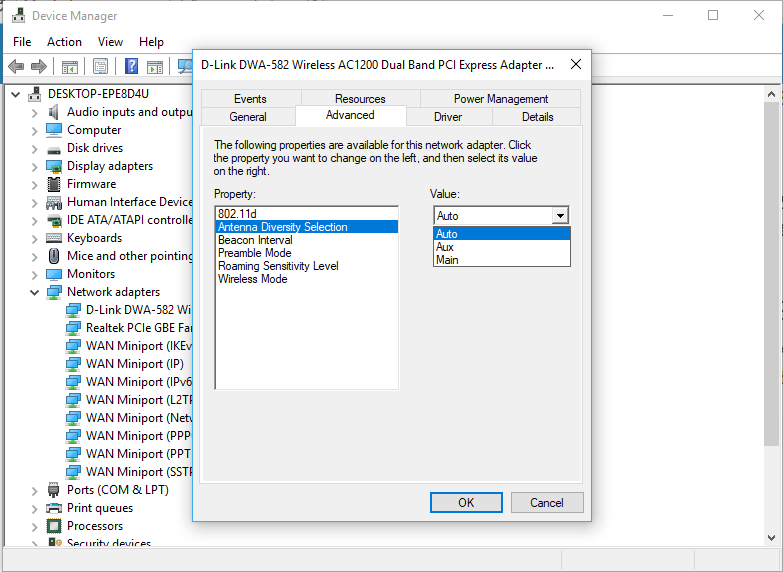Switch to the Driver tab

pos(448,116)
